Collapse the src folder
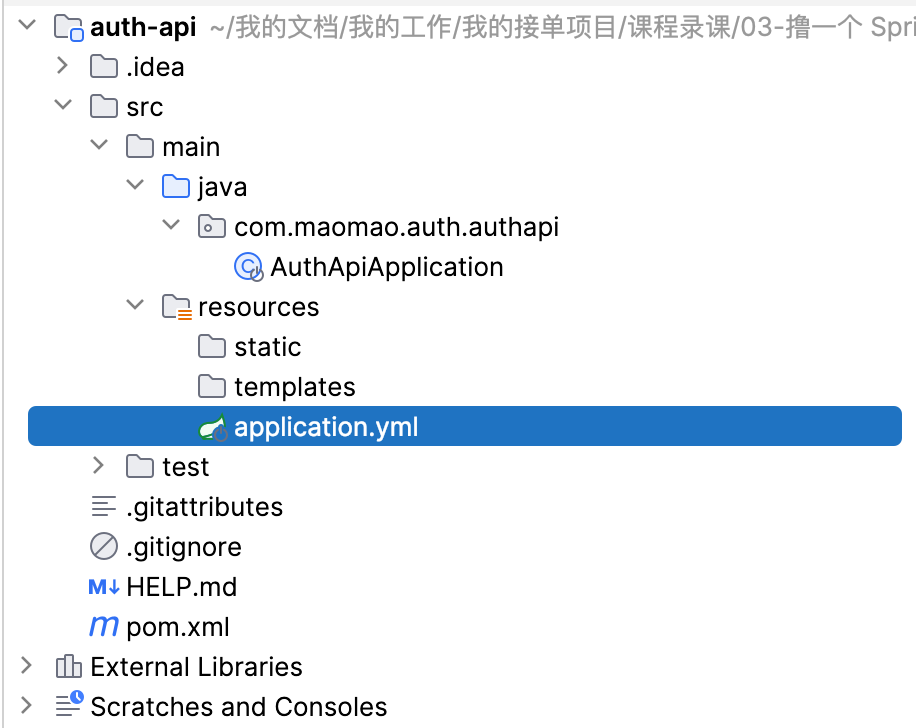The image size is (916, 728). pyautogui.click(x=63, y=107)
